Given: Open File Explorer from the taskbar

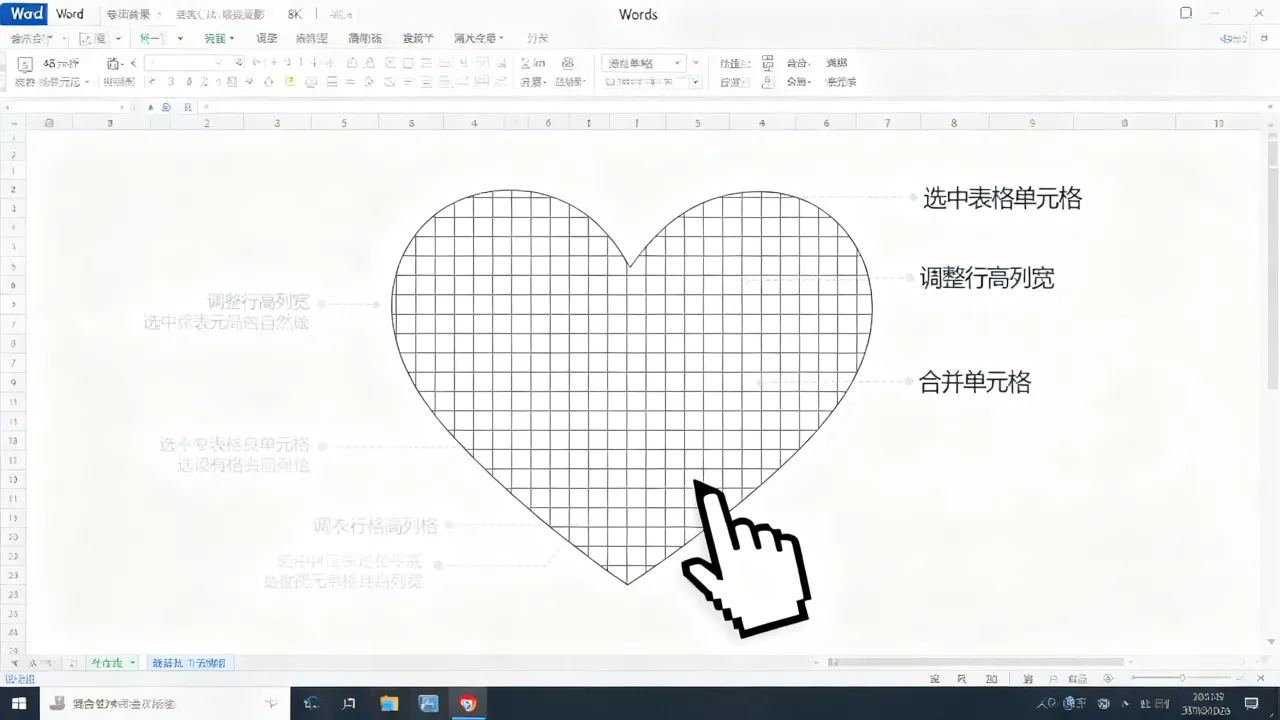Looking at the screenshot, I should [389, 703].
